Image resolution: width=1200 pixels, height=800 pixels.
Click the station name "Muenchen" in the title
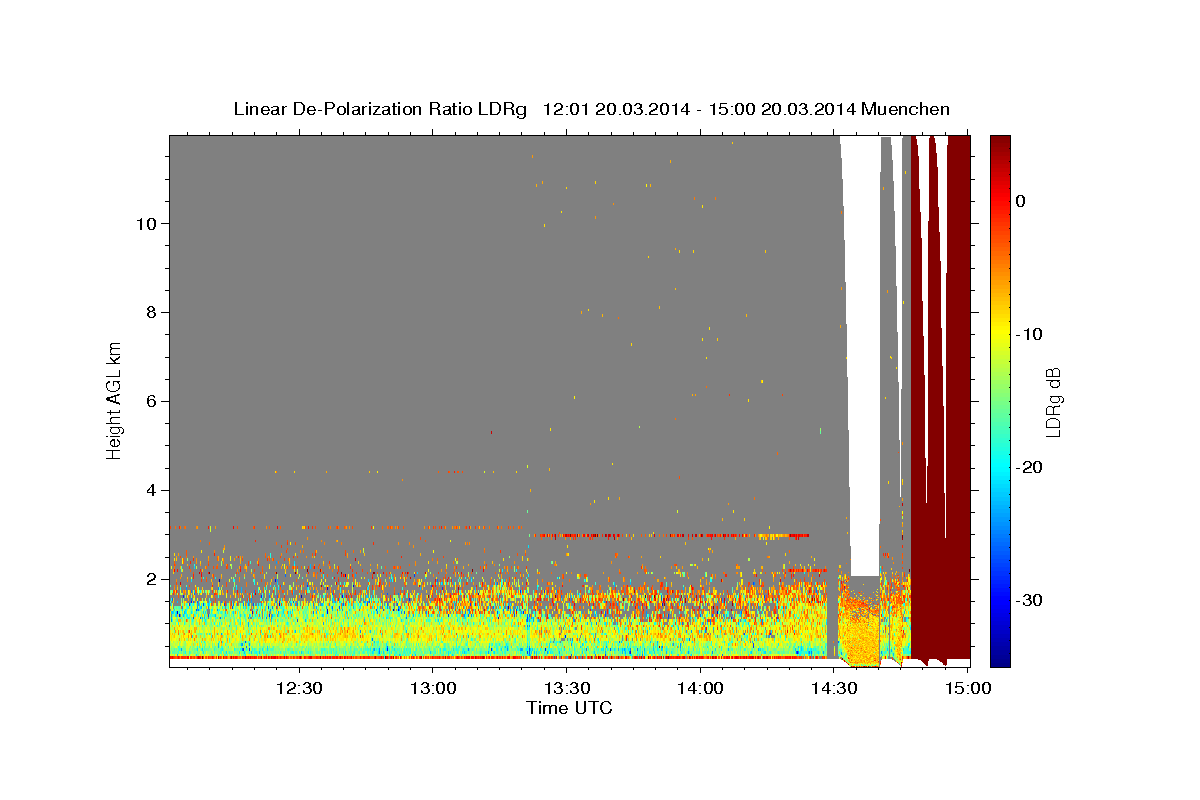click(905, 109)
